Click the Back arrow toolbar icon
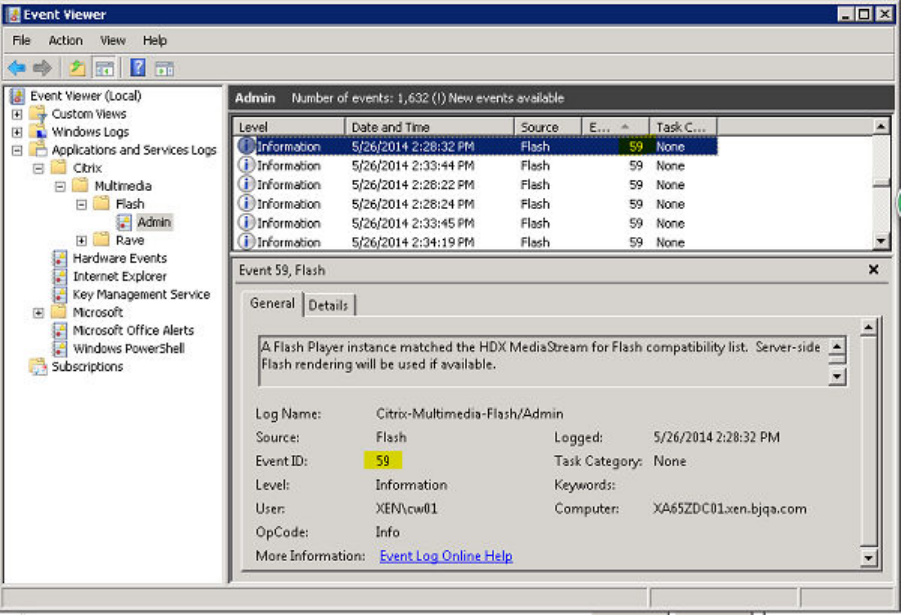The width and height of the screenshot is (901, 615). tap(17, 68)
